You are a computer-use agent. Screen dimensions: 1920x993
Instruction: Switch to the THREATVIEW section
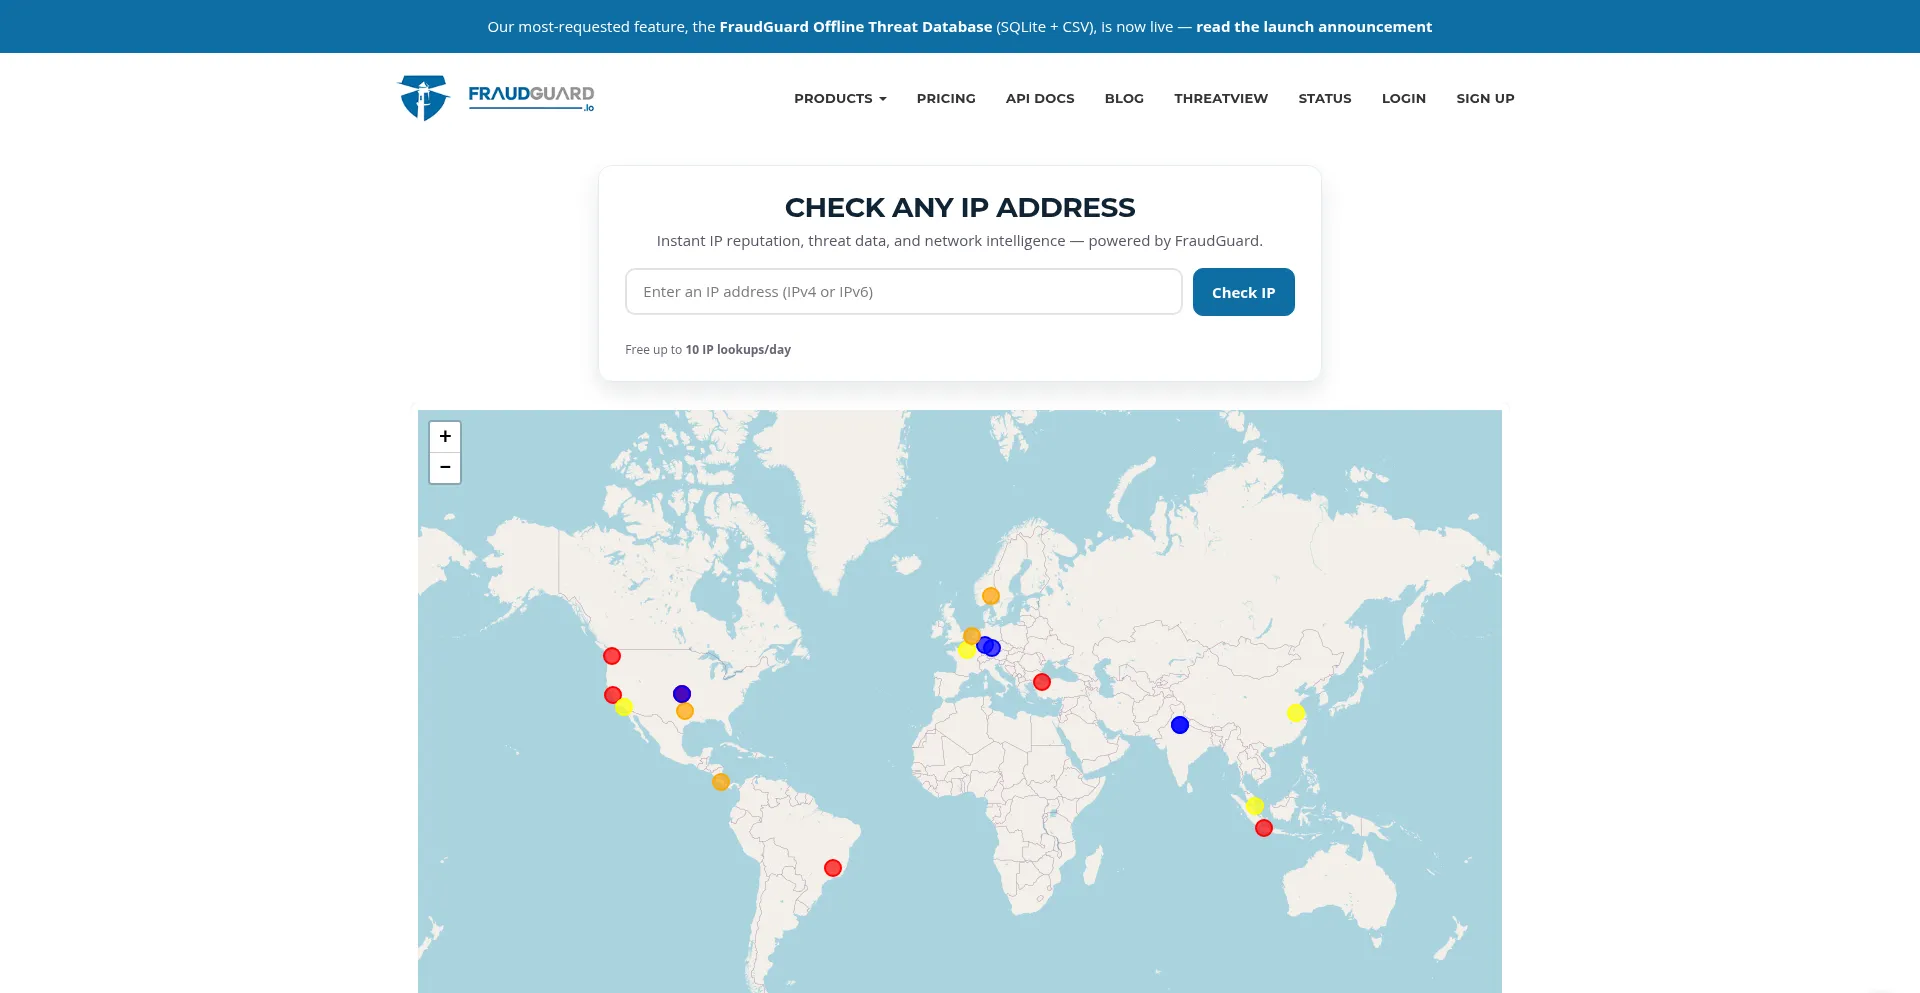tap(1220, 98)
